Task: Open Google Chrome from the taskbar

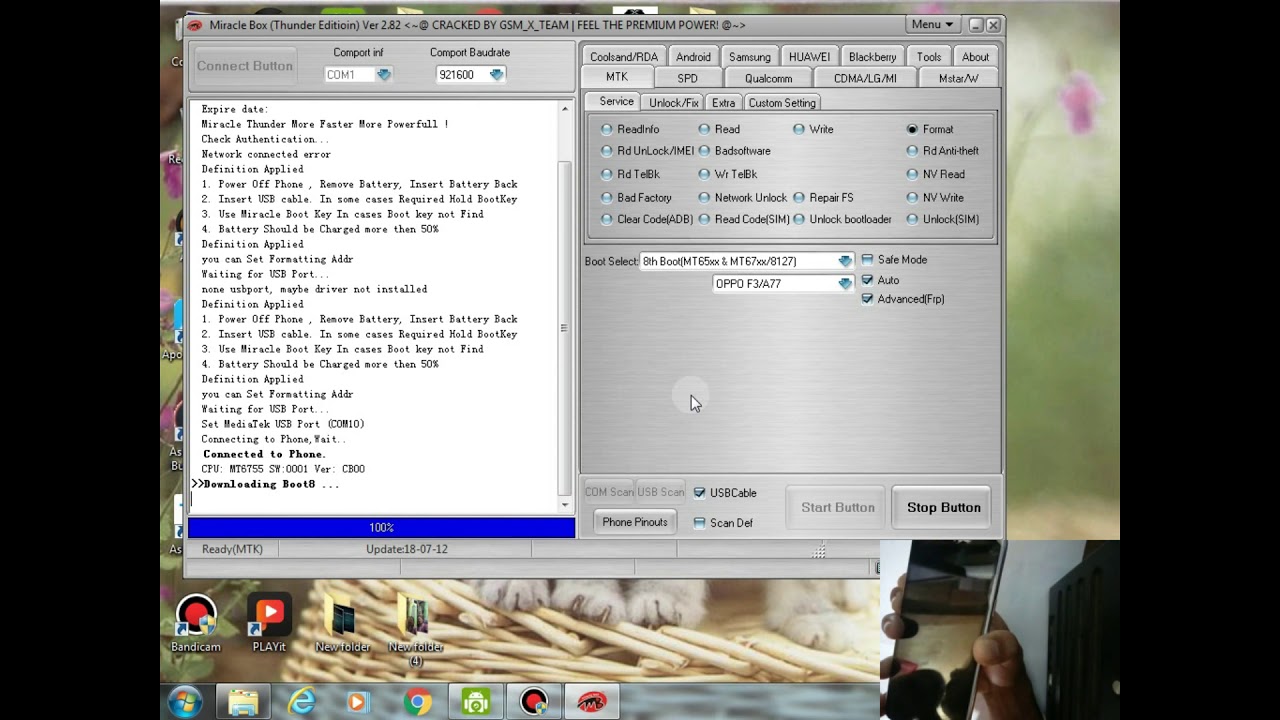Action: 418,702
